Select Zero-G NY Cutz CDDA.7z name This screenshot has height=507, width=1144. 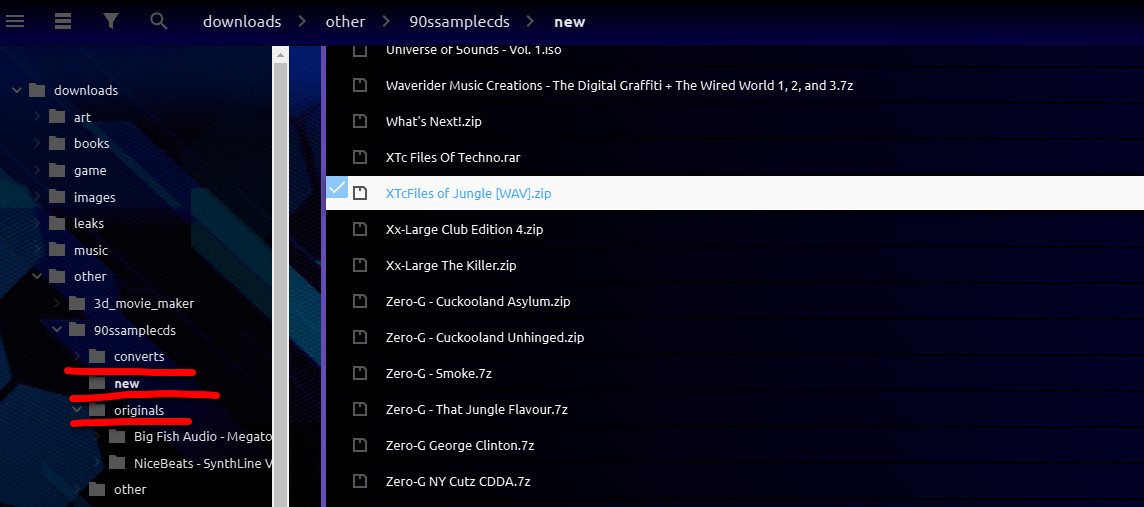click(457, 481)
